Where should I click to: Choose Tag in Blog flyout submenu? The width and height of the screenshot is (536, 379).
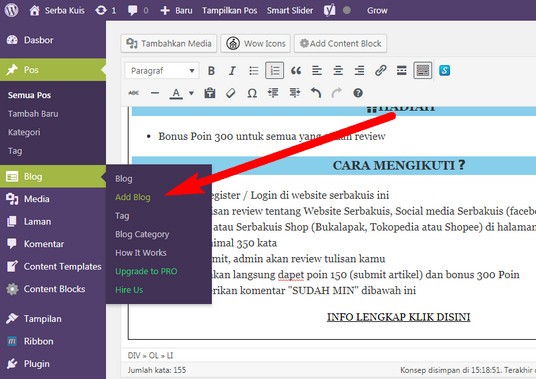click(x=122, y=216)
